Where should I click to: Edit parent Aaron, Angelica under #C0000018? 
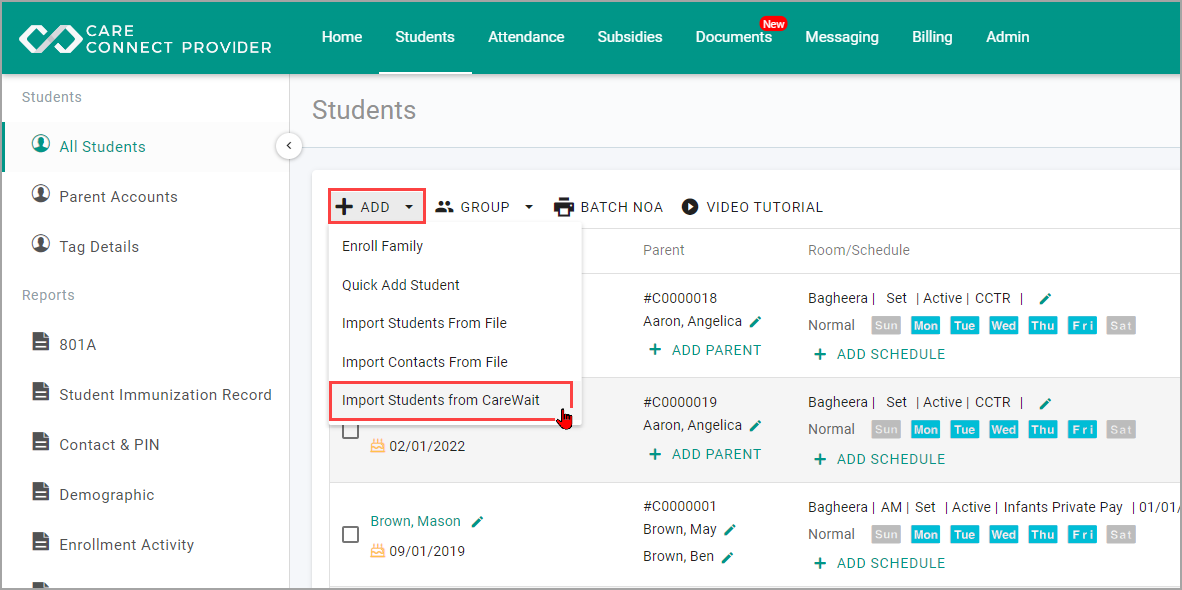tap(755, 322)
